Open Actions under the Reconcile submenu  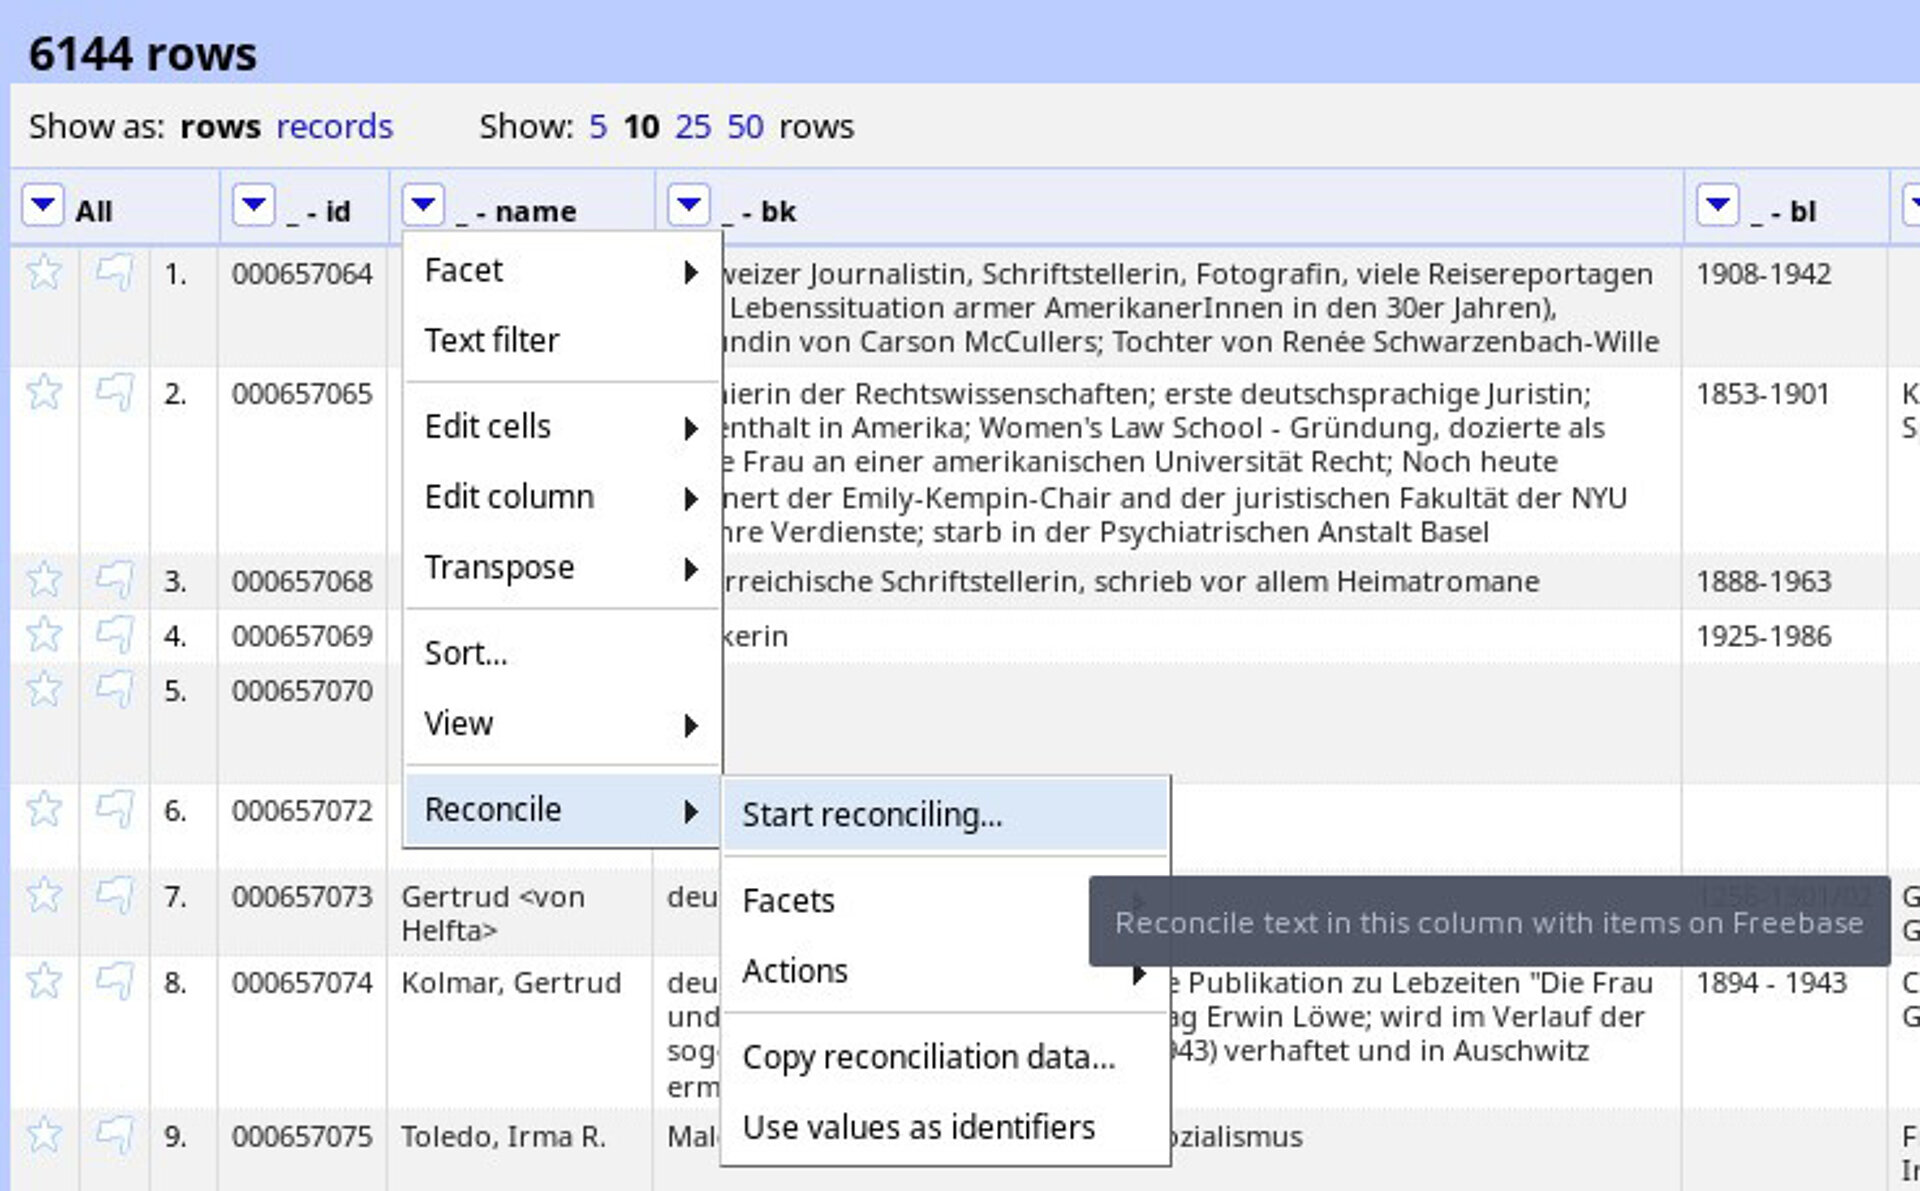(x=945, y=971)
